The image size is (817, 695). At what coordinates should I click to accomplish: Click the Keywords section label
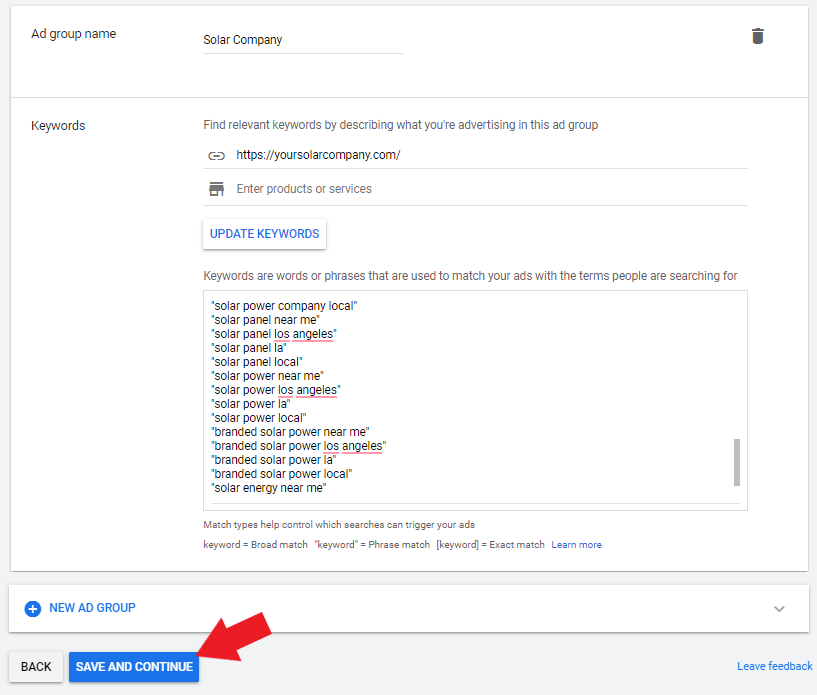58,125
